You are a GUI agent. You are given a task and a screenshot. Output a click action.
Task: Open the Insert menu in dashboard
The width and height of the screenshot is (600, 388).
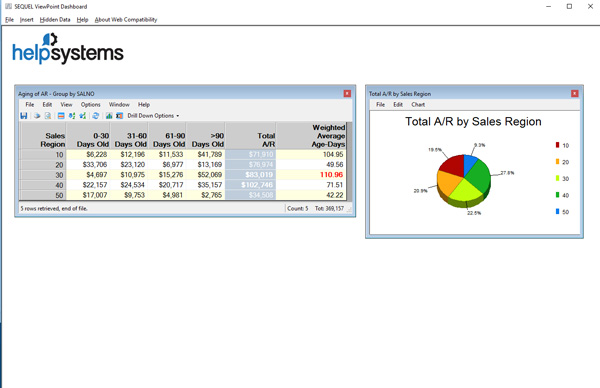(x=27, y=20)
